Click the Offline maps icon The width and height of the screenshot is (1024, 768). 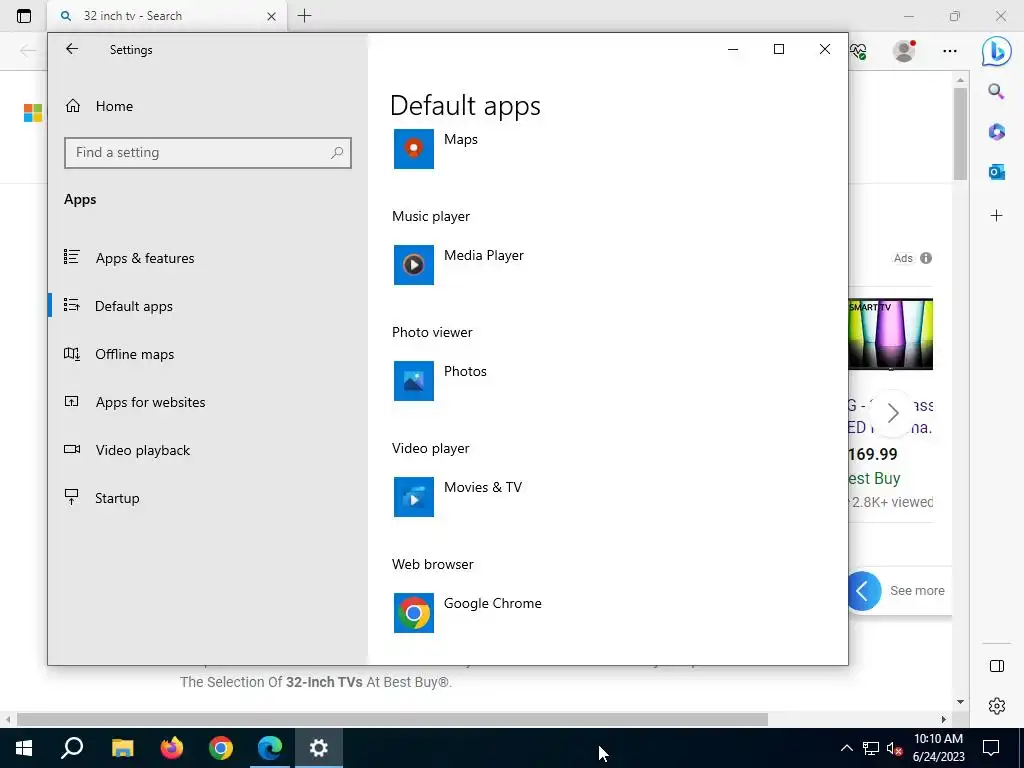coord(72,353)
